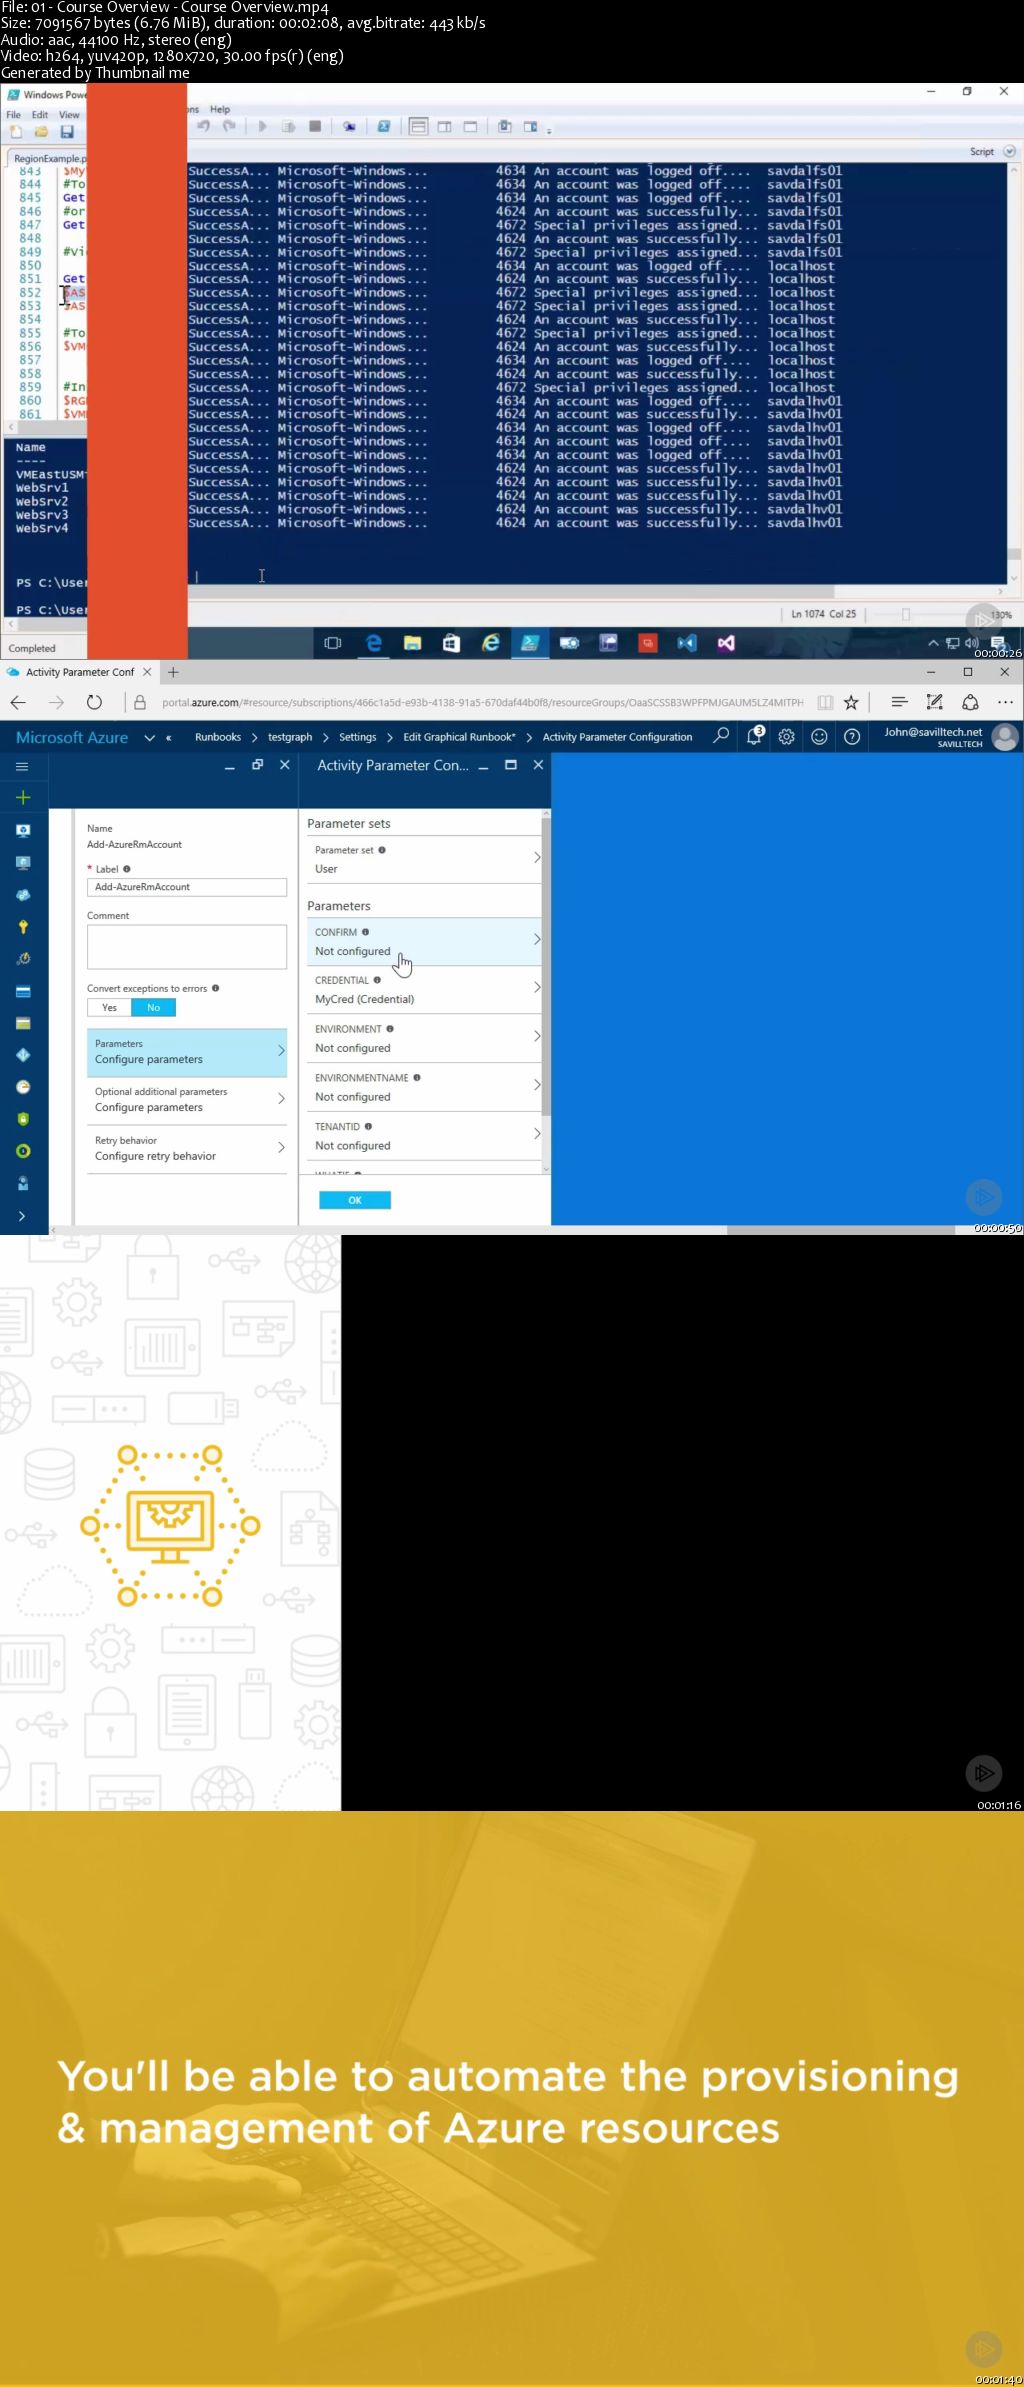Toggle the Azure hamburger menu
1024x2387 pixels.
[22, 766]
